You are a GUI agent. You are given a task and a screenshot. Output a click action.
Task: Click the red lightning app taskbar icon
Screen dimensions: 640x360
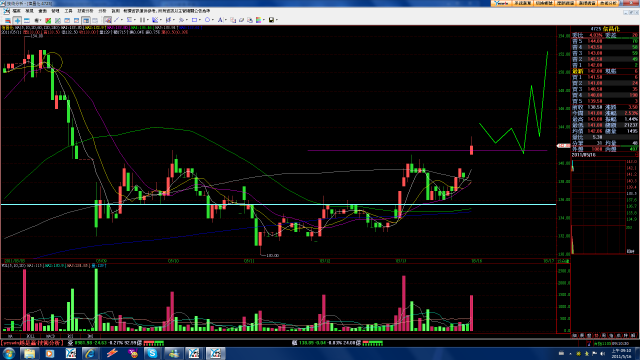111,353
